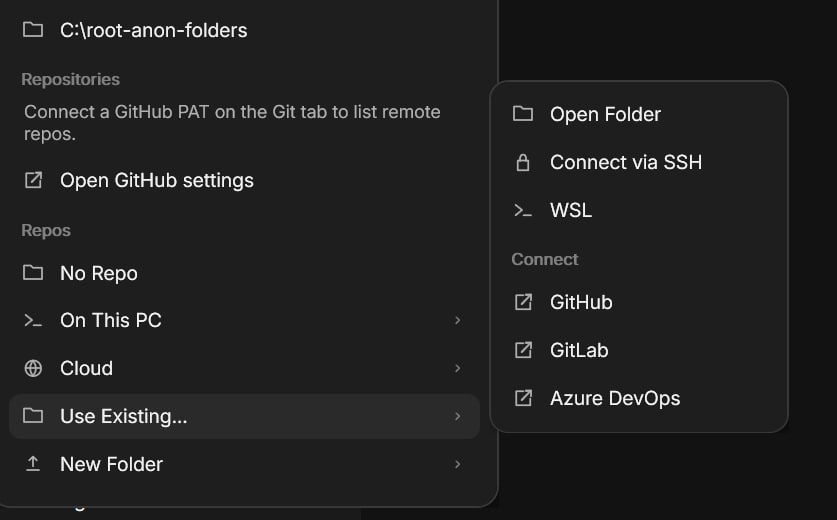Expand the Use Existing... chevron arrow
This screenshot has height=520, width=837.
[x=457, y=416]
